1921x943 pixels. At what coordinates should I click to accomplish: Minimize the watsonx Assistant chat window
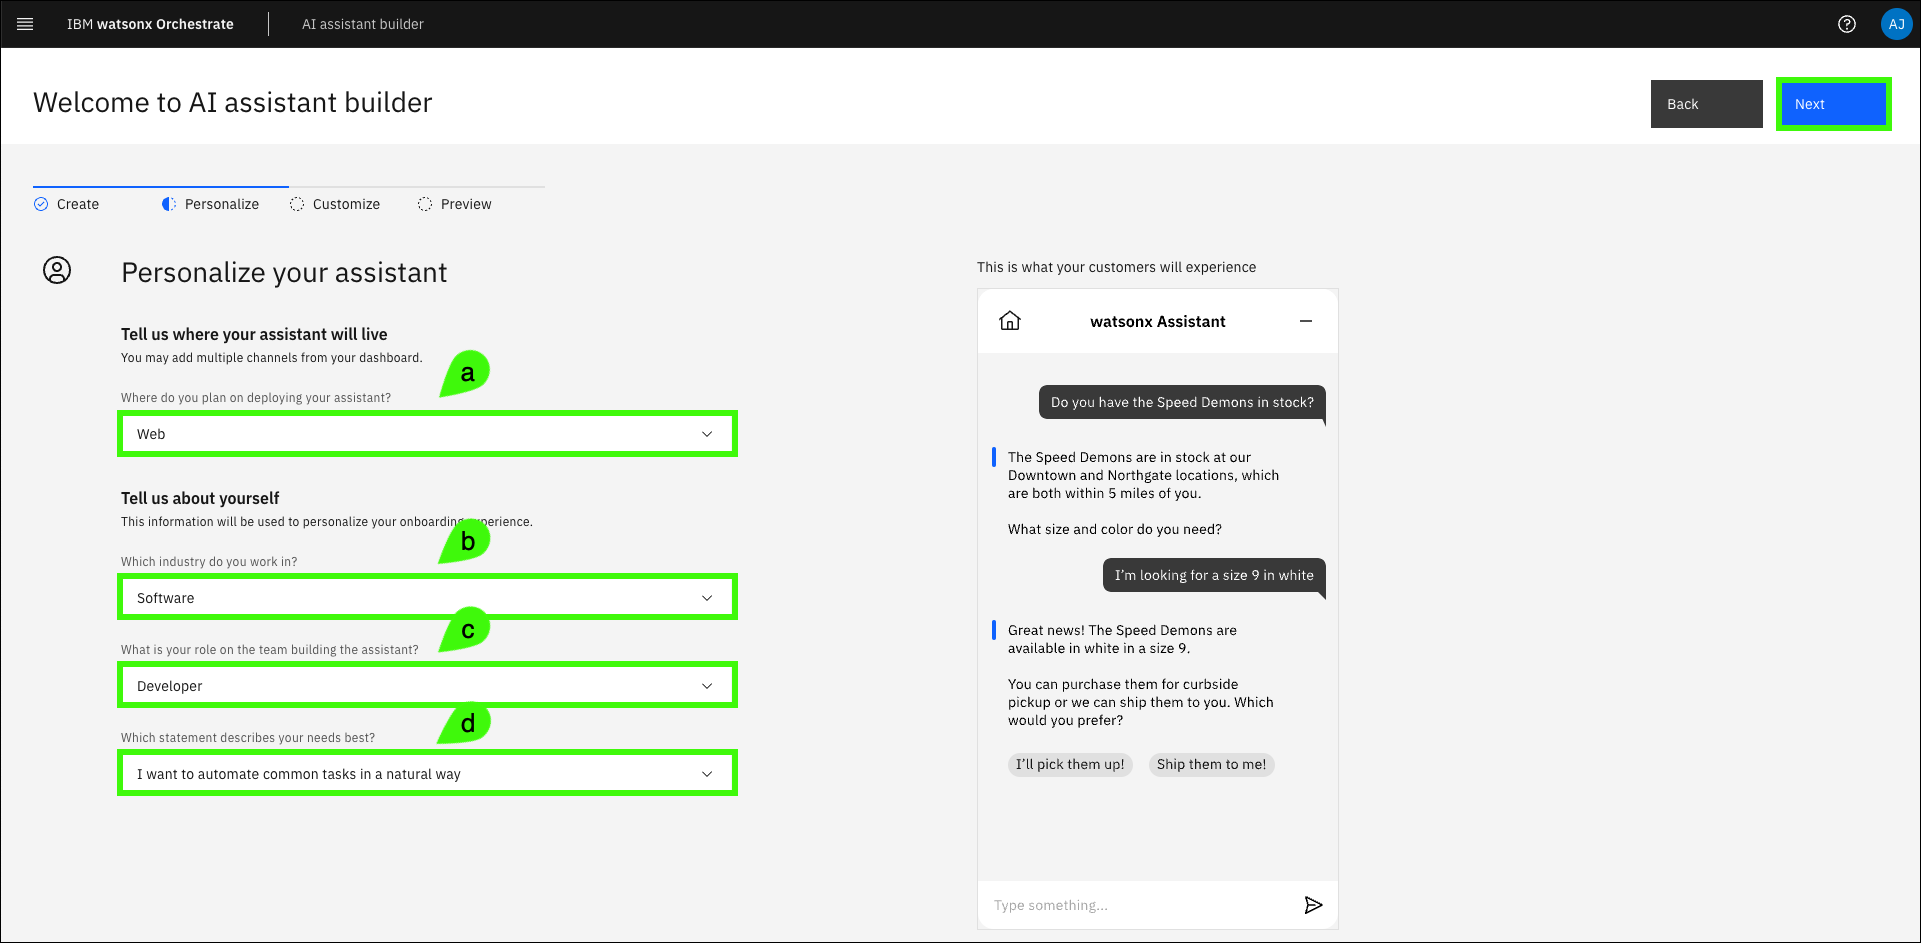click(x=1305, y=321)
